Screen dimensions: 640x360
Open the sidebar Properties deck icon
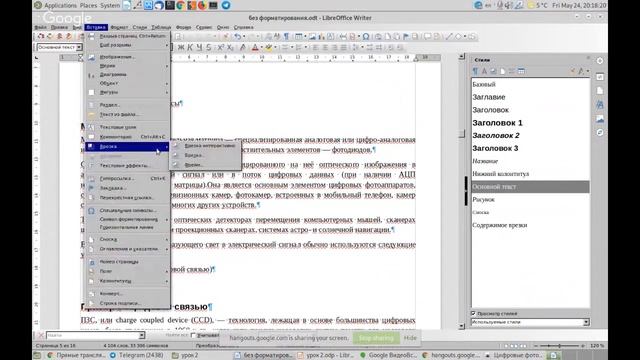(600, 77)
